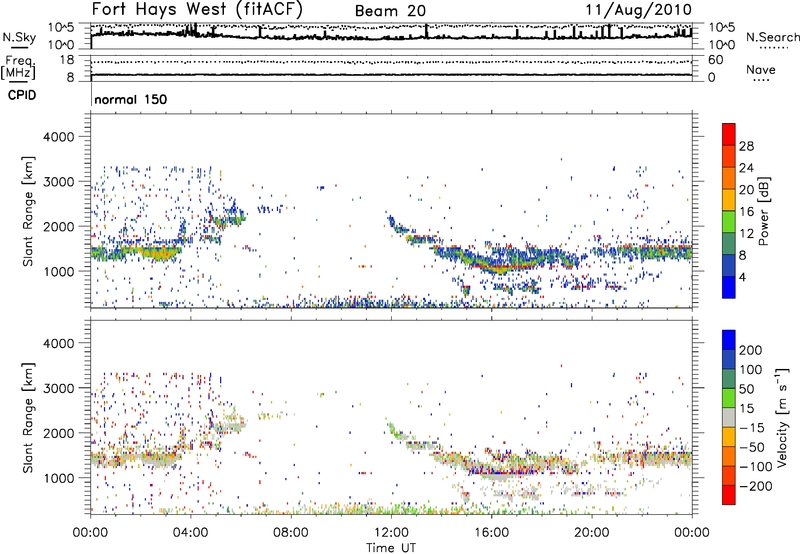Image resolution: width=800 pixels, height=554 pixels.
Task: Click yellow -15 to -50 Velocity bar segment
Action: click(x=729, y=437)
